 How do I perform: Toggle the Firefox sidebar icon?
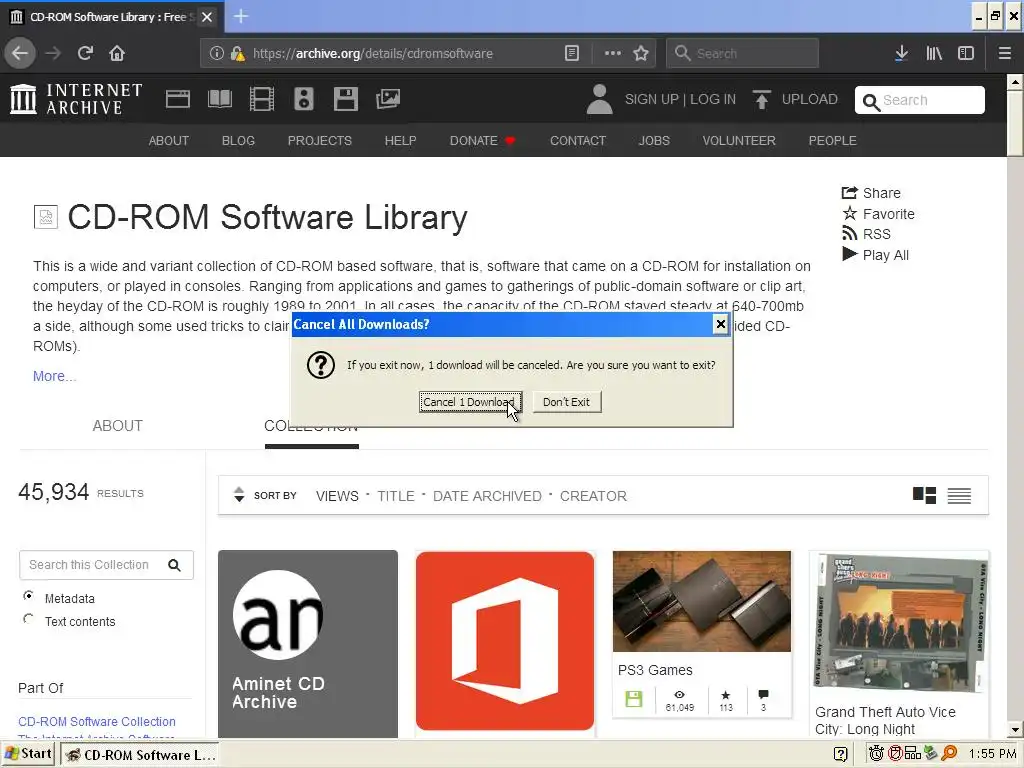coord(966,54)
